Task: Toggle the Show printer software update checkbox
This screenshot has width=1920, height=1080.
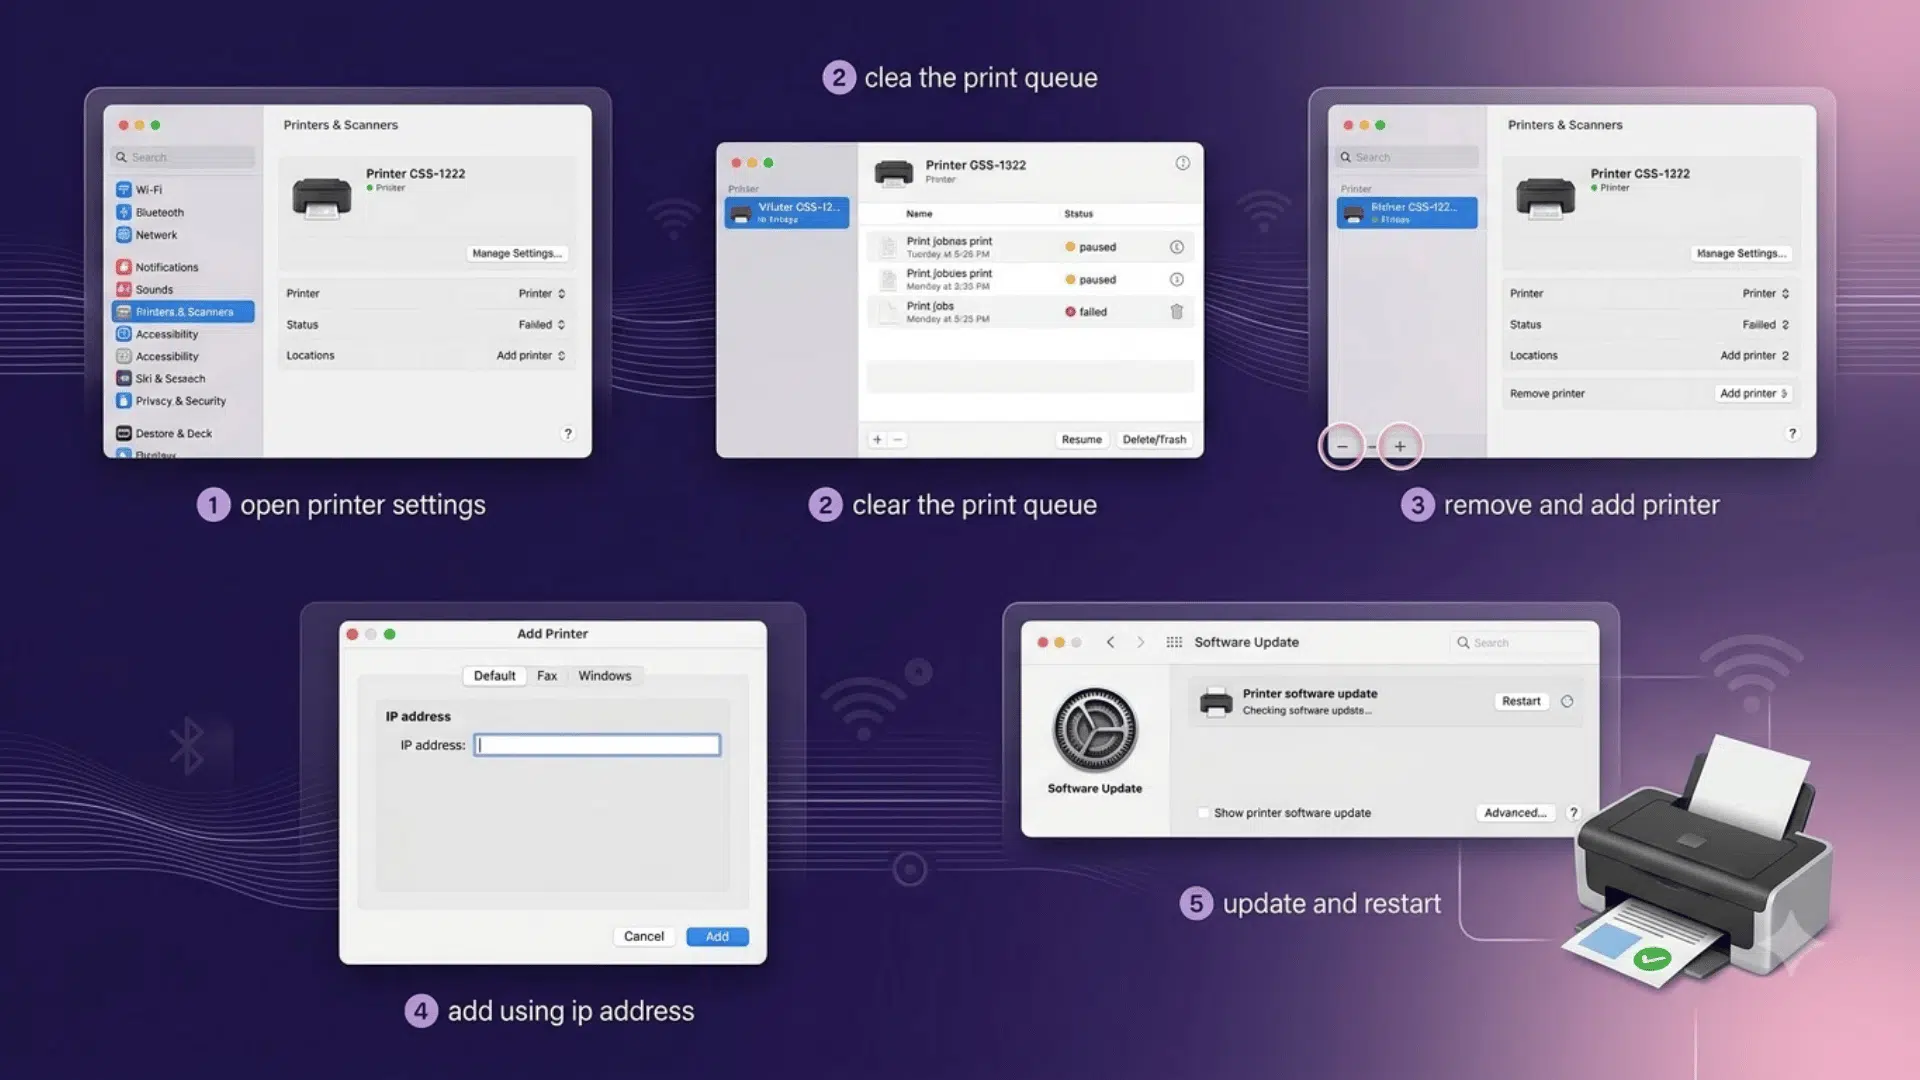Action: pyautogui.click(x=1204, y=813)
